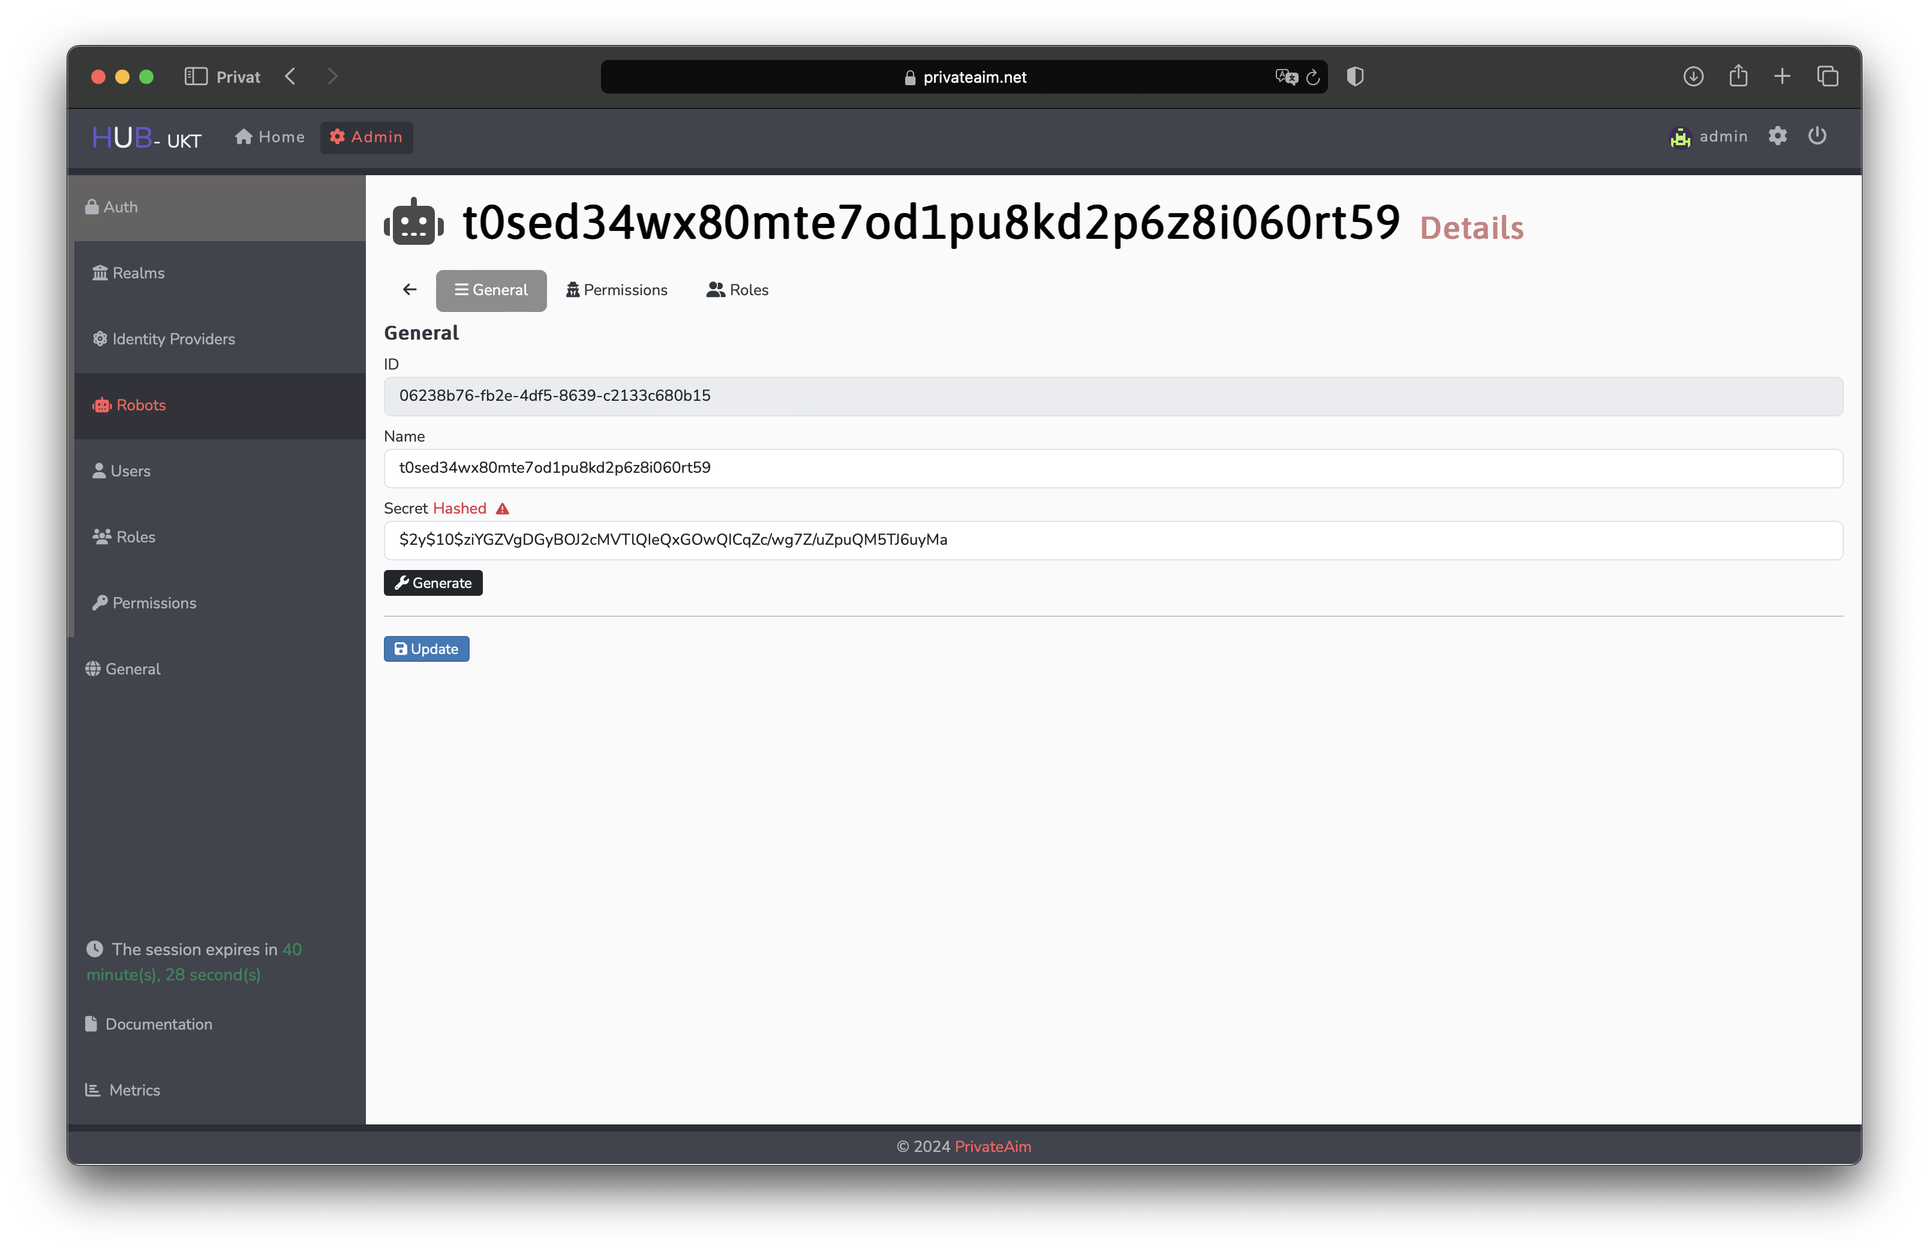
Task: Click the blue Update button
Action: tap(426, 649)
